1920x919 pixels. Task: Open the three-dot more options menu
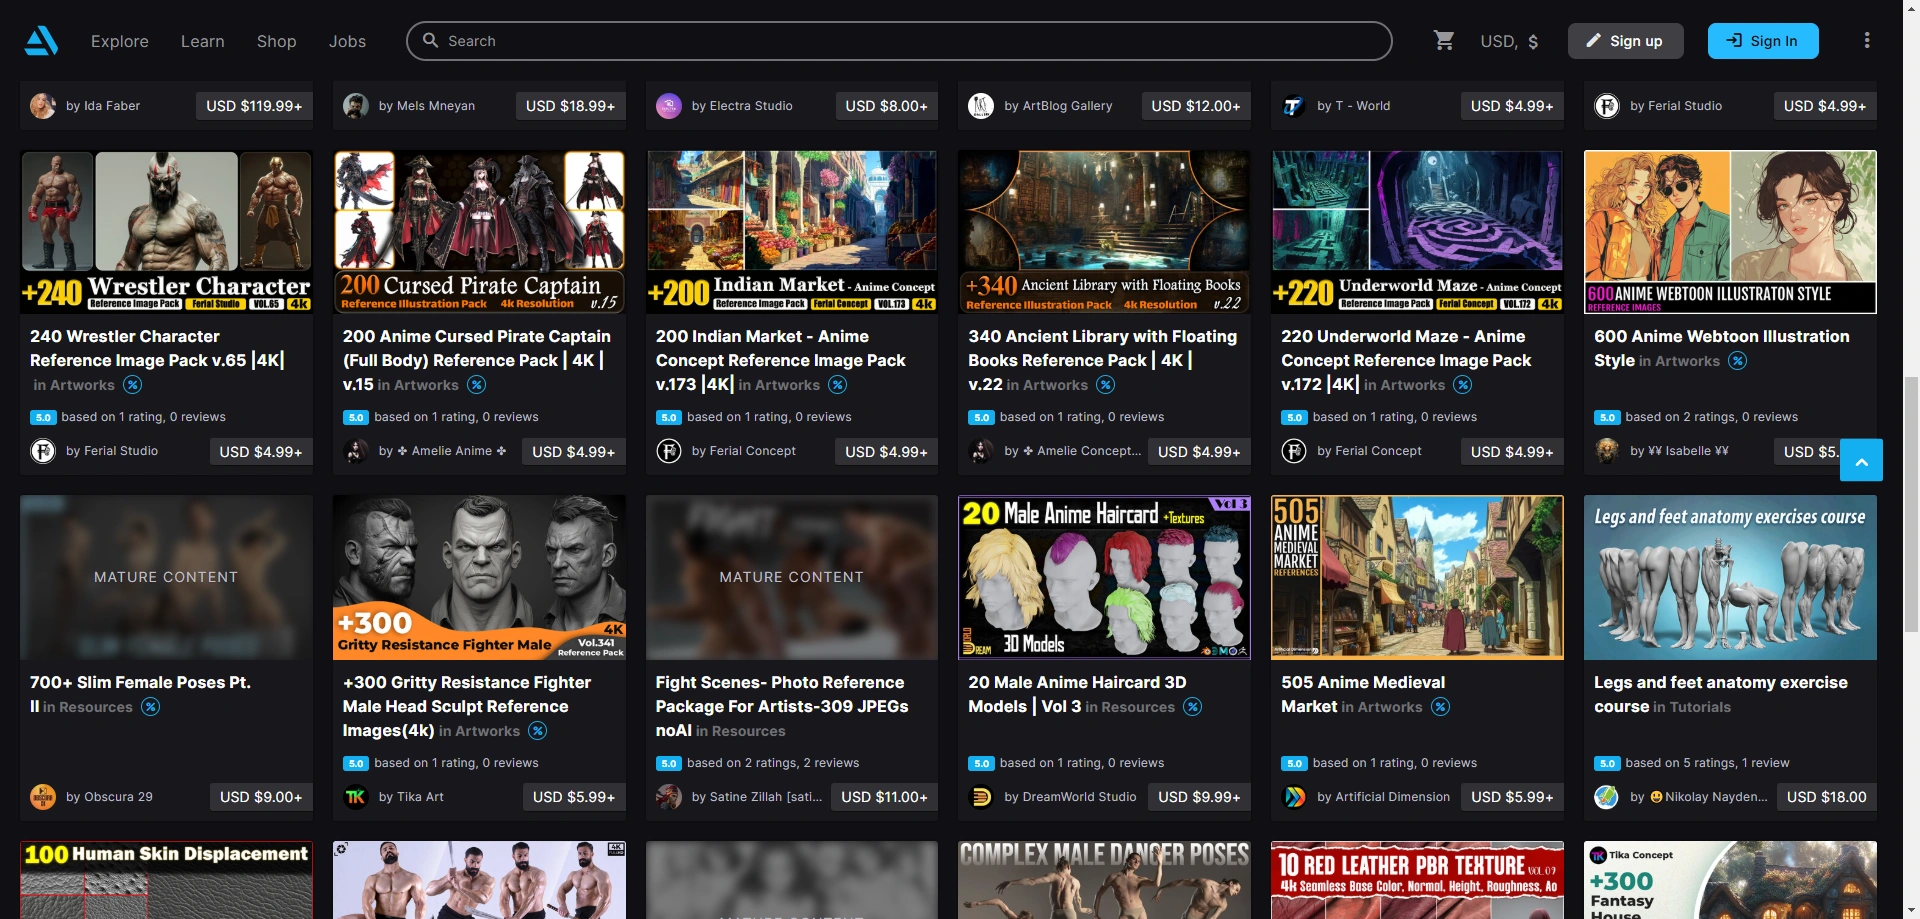[x=1866, y=41]
